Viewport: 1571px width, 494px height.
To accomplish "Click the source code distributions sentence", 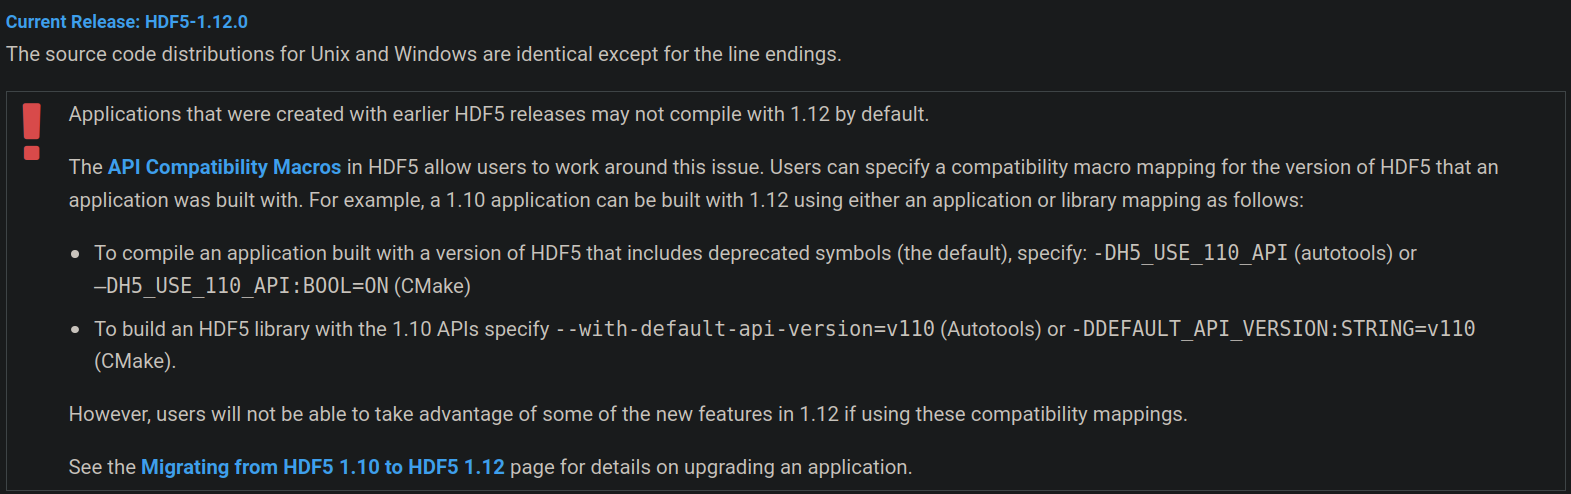I will (424, 54).
